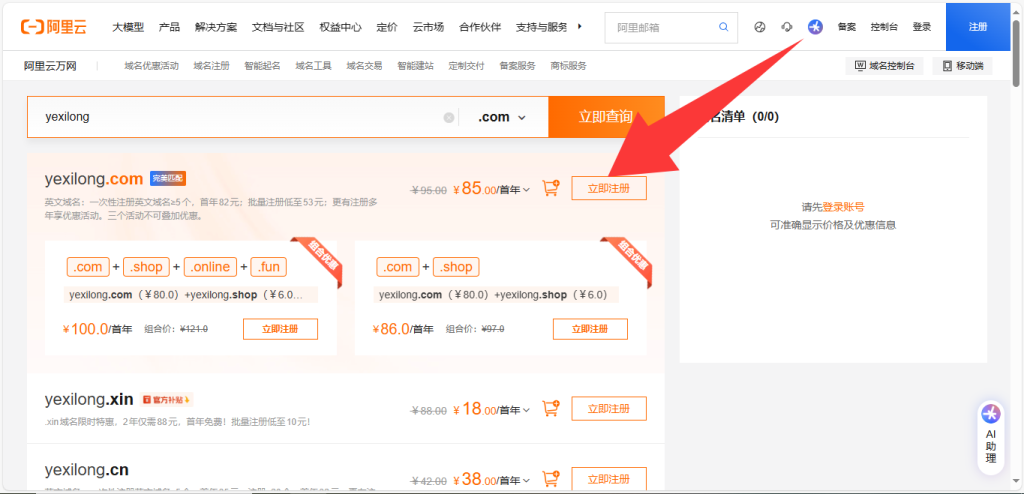Go to 域名优惠活动 in the sub-navigation
This screenshot has height=494, width=1024.
tap(152, 66)
